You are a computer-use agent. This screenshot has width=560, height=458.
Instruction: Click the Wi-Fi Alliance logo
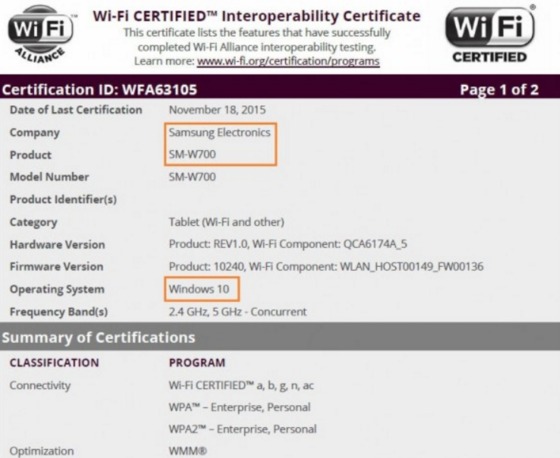(41, 35)
